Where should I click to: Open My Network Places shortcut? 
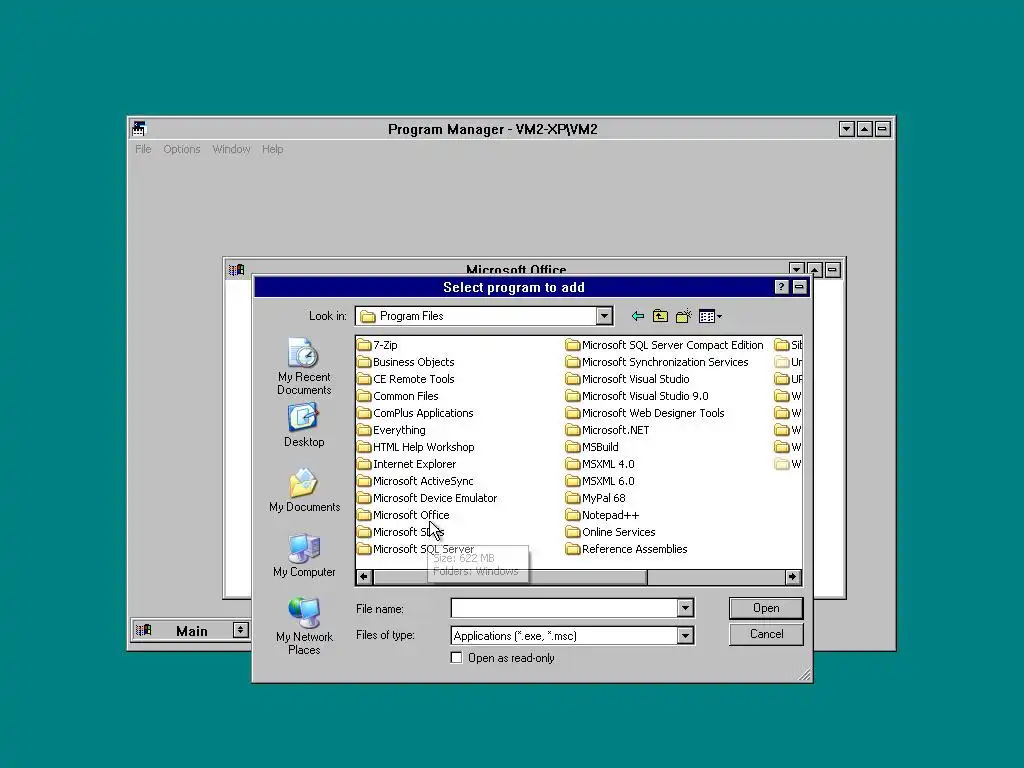pos(304,626)
